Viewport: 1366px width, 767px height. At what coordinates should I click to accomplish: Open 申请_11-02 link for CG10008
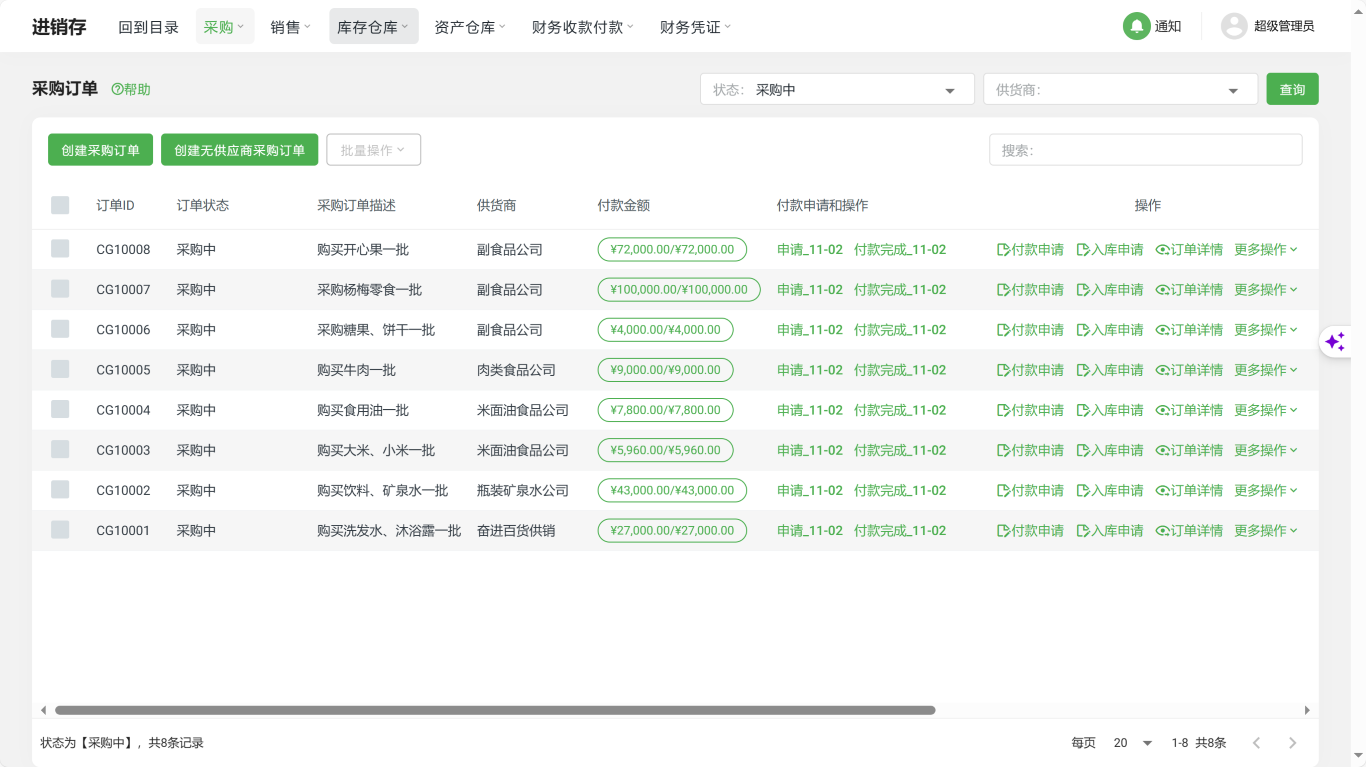810,250
